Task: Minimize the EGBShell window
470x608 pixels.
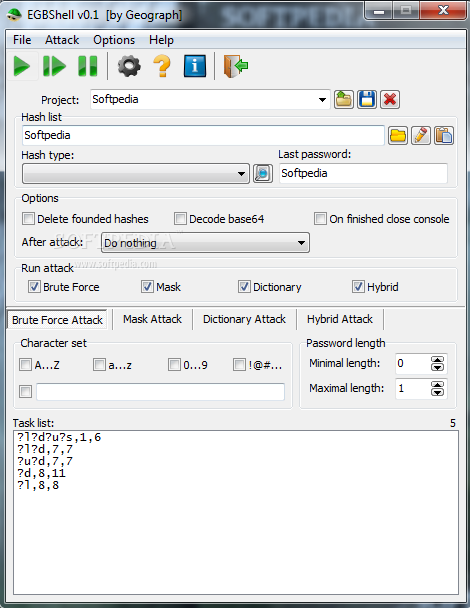Action: click(x=378, y=10)
